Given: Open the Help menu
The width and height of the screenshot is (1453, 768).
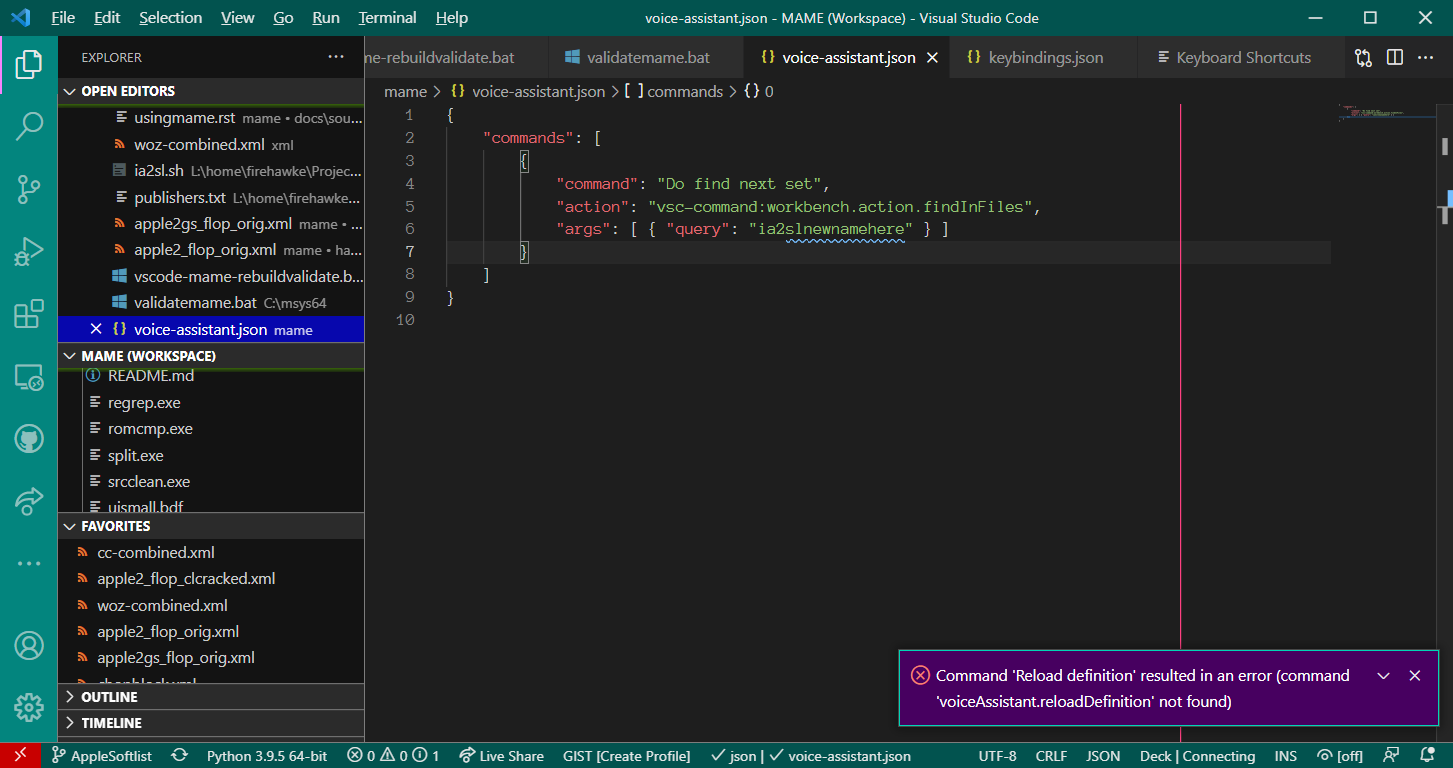Looking at the screenshot, I should click(x=452, y=18).
